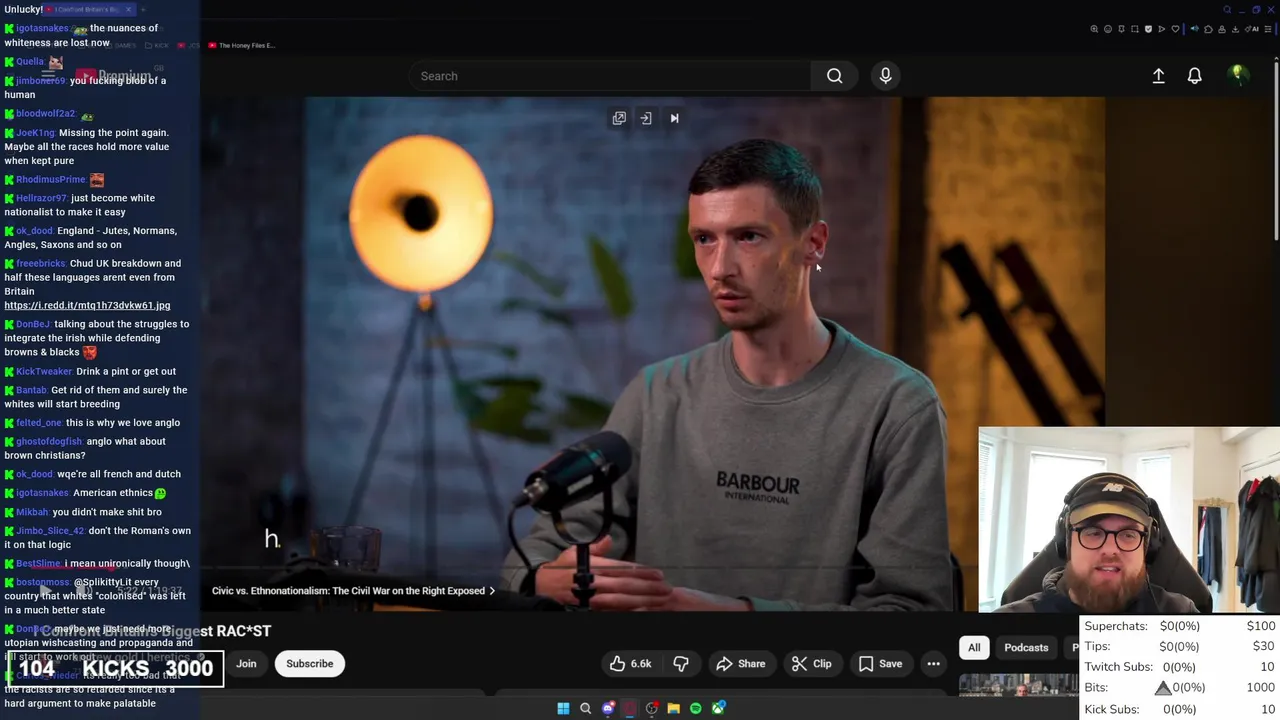Click the theater-mode arrow icon above the video
This screenshot has width=1280, height=720.
coord(646,118)
